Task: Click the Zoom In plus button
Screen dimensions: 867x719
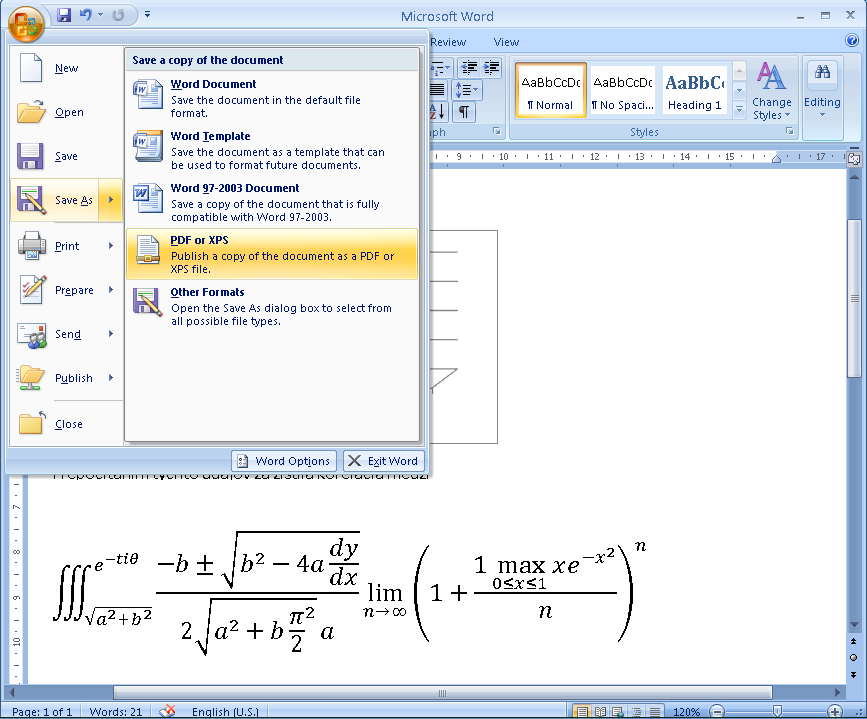Action: 835,711
